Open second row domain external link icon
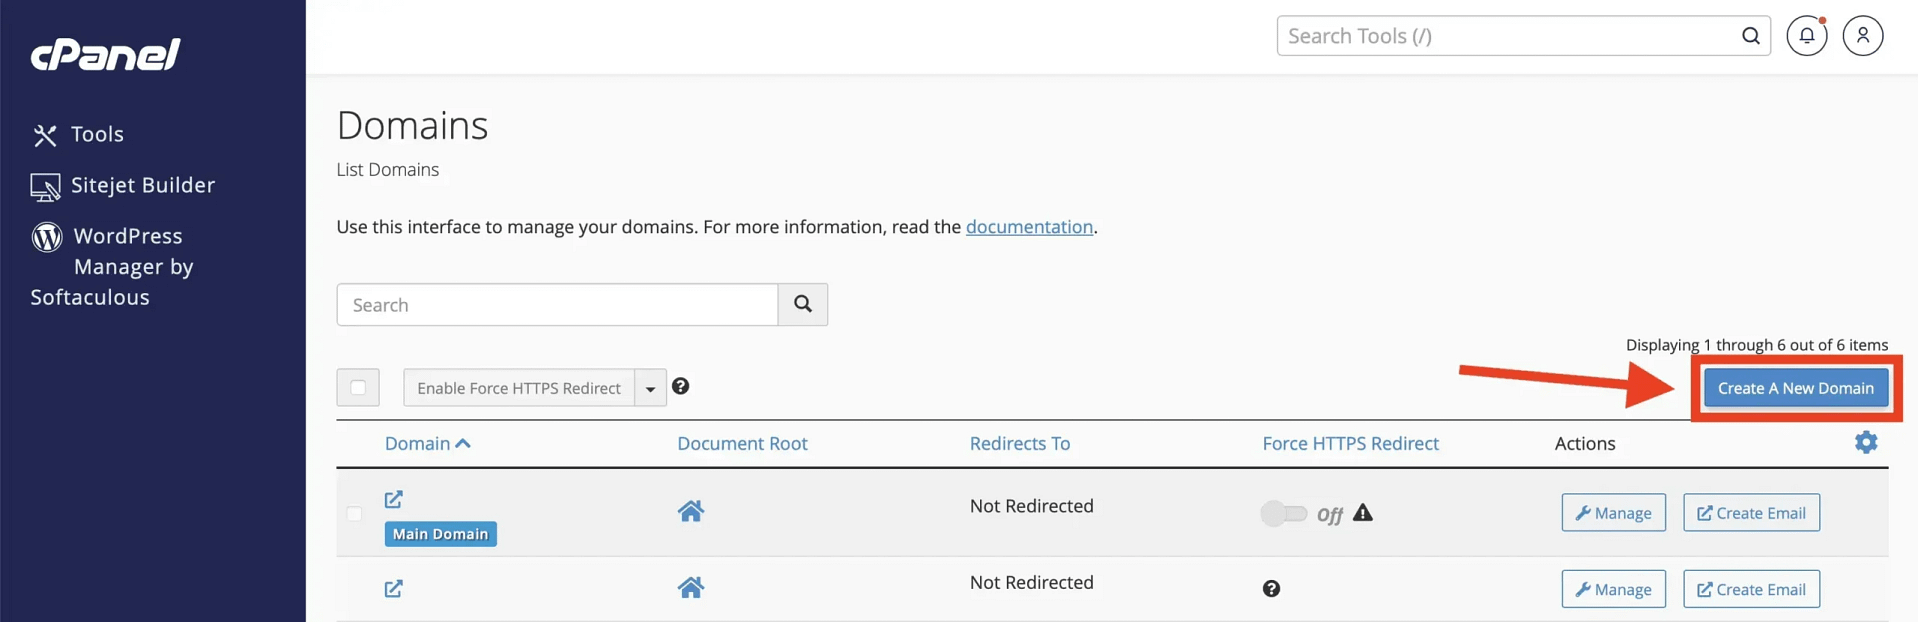 [394, 589]
